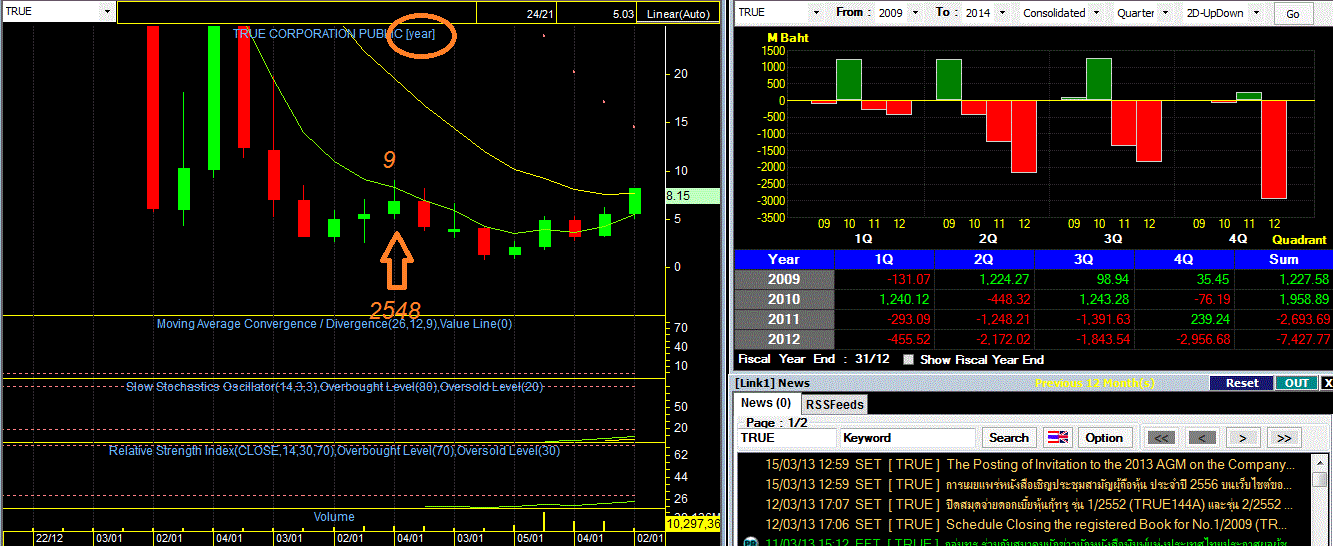The height and width of the screenshot is (546, 1333).
Task: Click the M Baht axis label
Action: pos(788,38)
